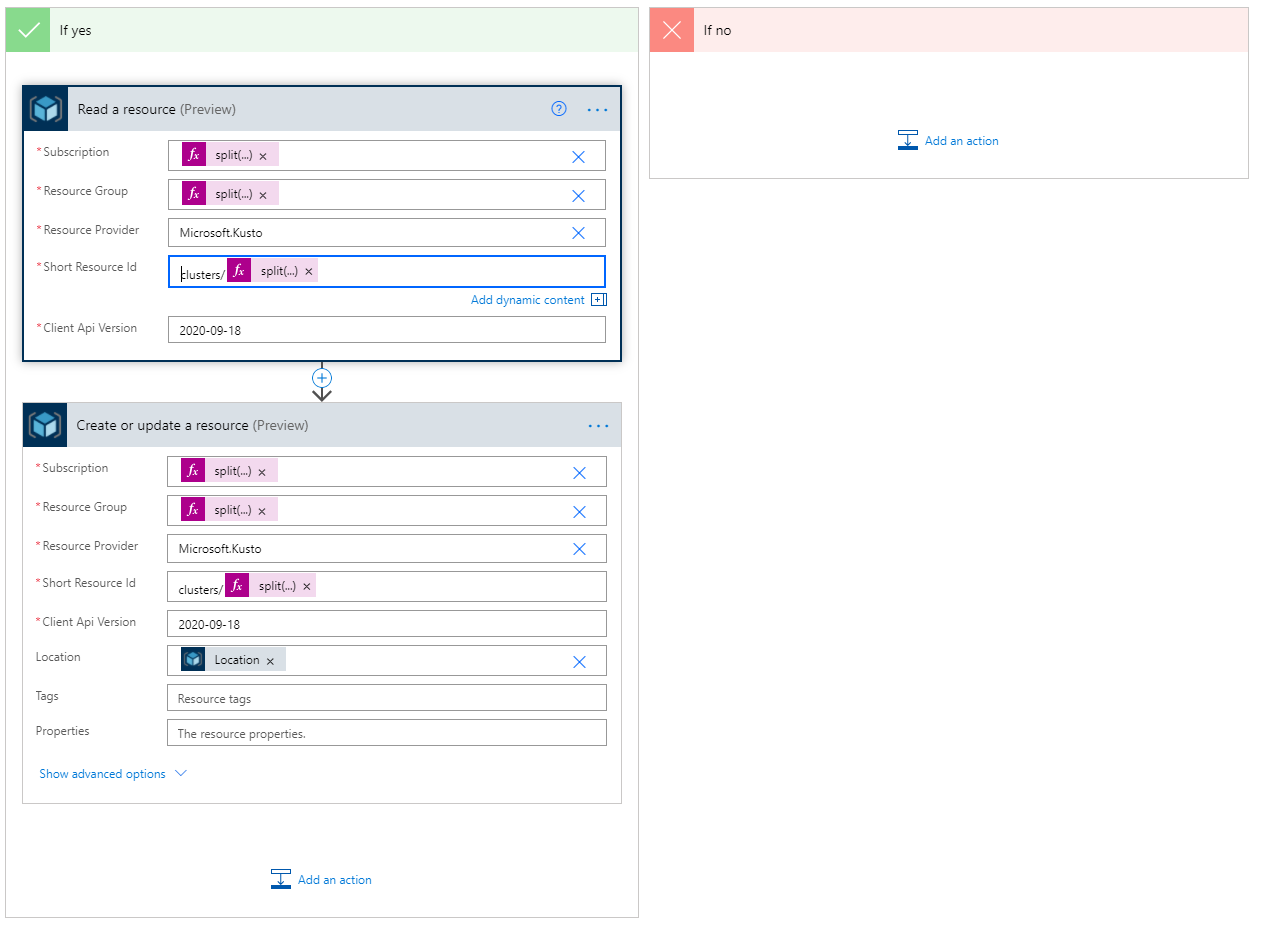Open the ellipsis menu on Create or update a resource
The height and width of the screenshot is (930, 1264).
(x=597, y=425)
